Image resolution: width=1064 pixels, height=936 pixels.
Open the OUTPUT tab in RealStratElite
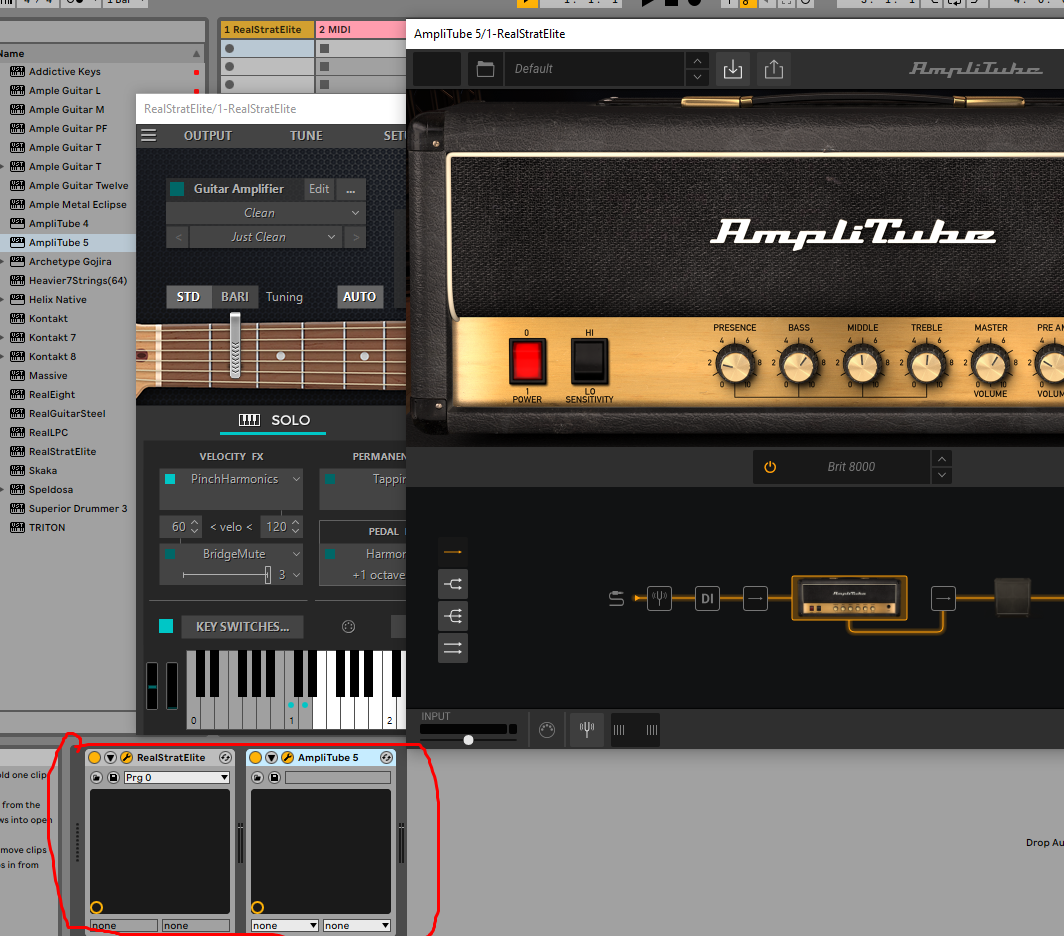pyautogui.click(x=208, y=136)
